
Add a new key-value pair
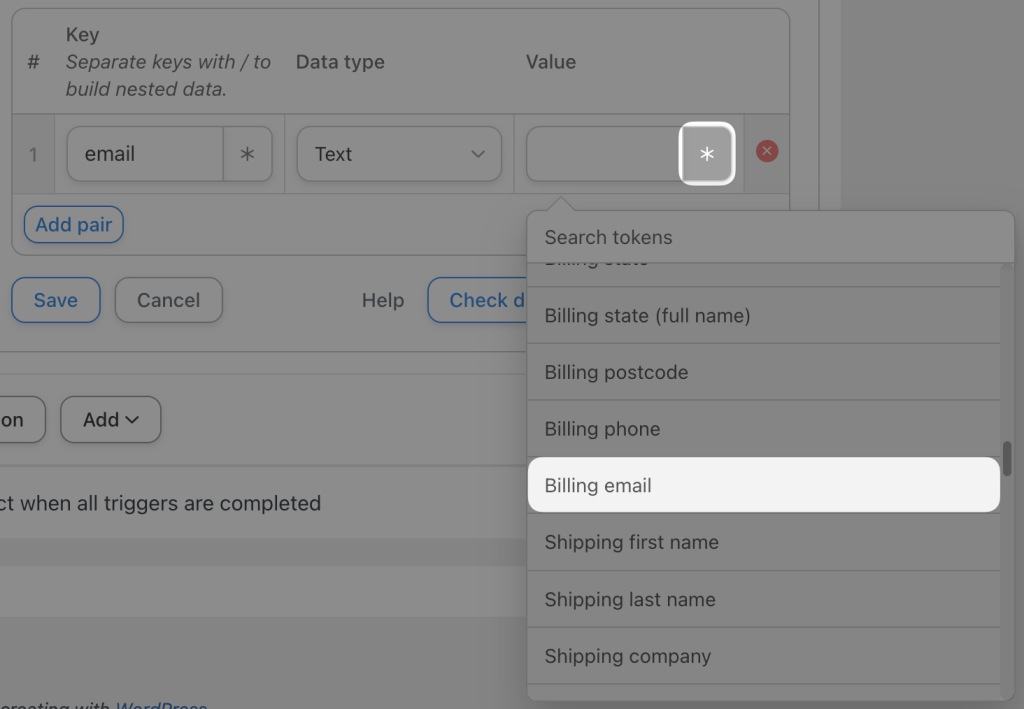pyautogui.click(x=73, y=224)
